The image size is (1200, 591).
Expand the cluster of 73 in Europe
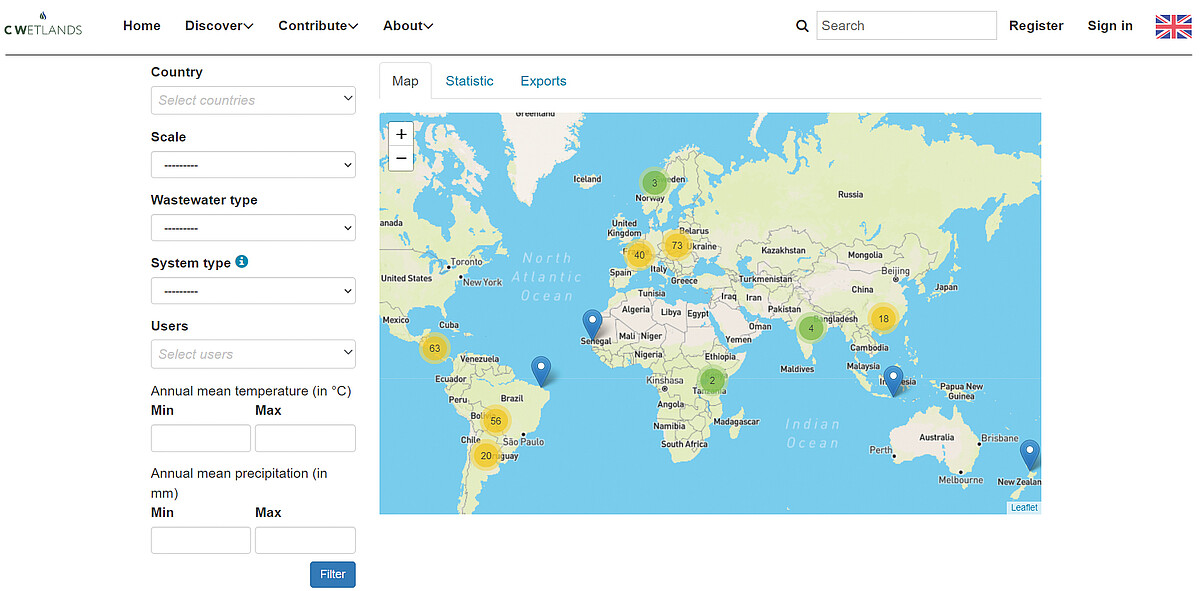(x=677, y=245)
